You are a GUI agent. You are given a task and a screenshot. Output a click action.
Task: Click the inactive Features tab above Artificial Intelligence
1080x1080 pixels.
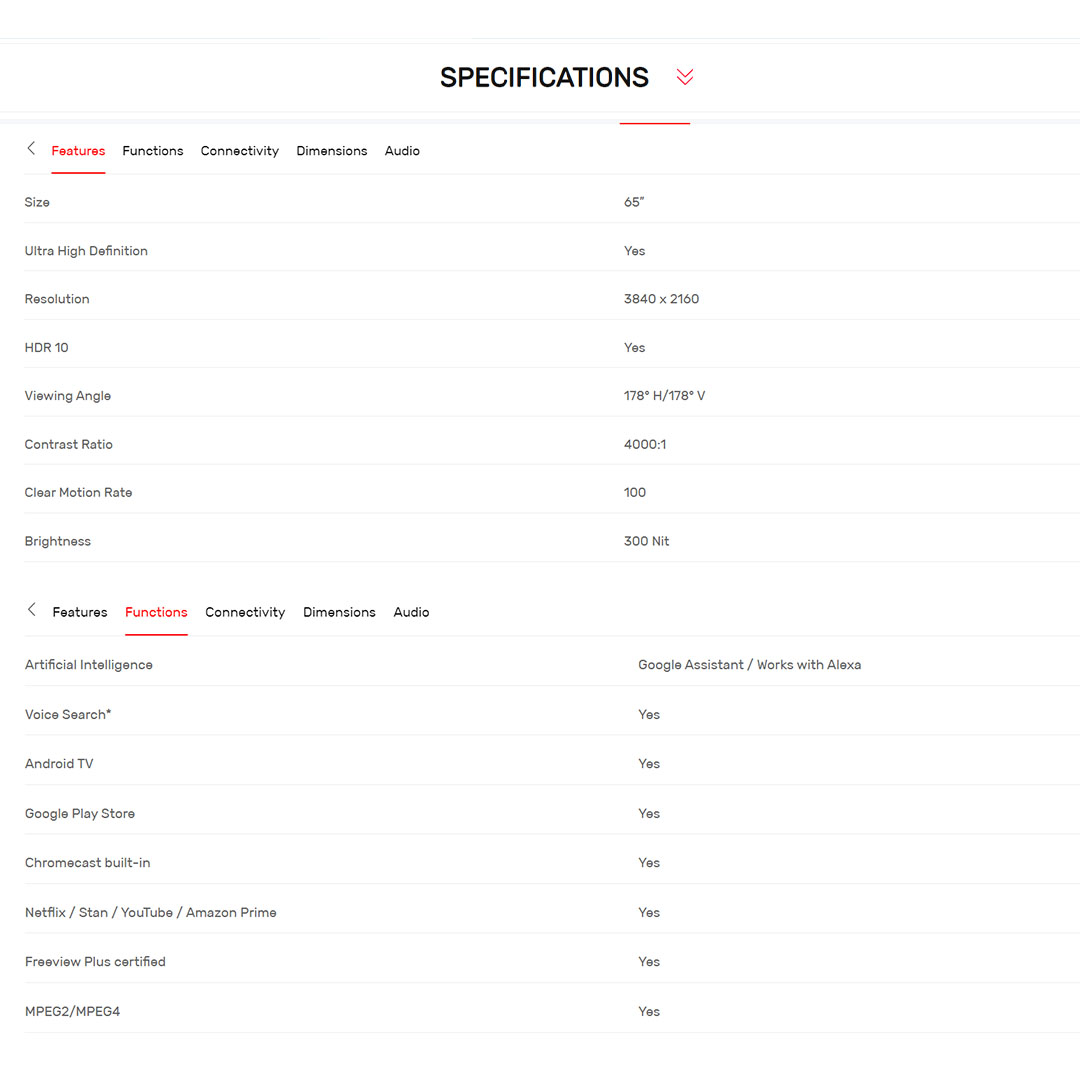pos(80,612)
